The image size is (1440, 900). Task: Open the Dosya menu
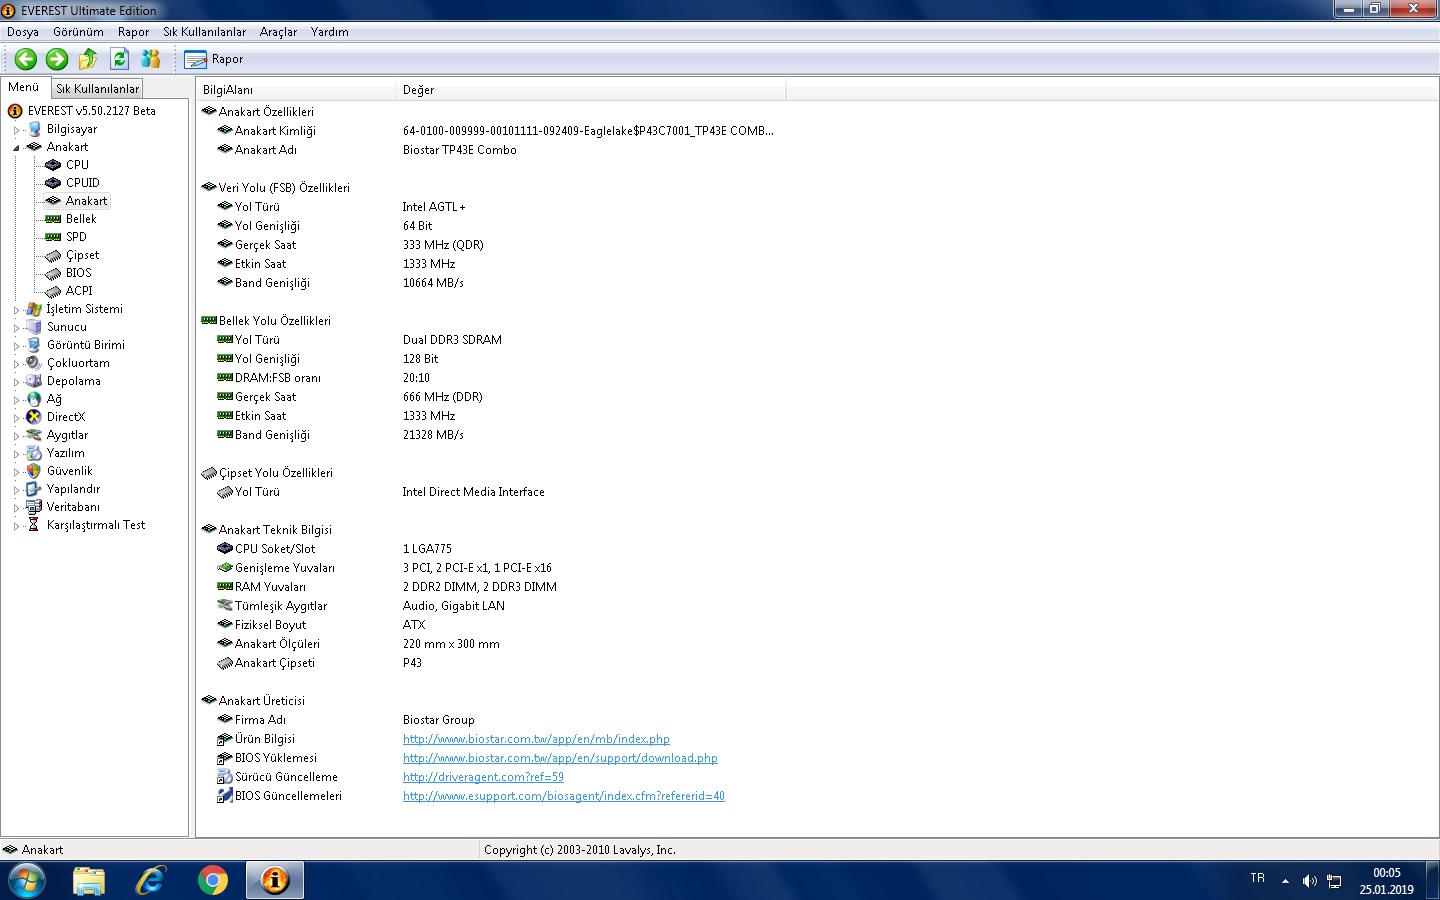tap(23, 32)
